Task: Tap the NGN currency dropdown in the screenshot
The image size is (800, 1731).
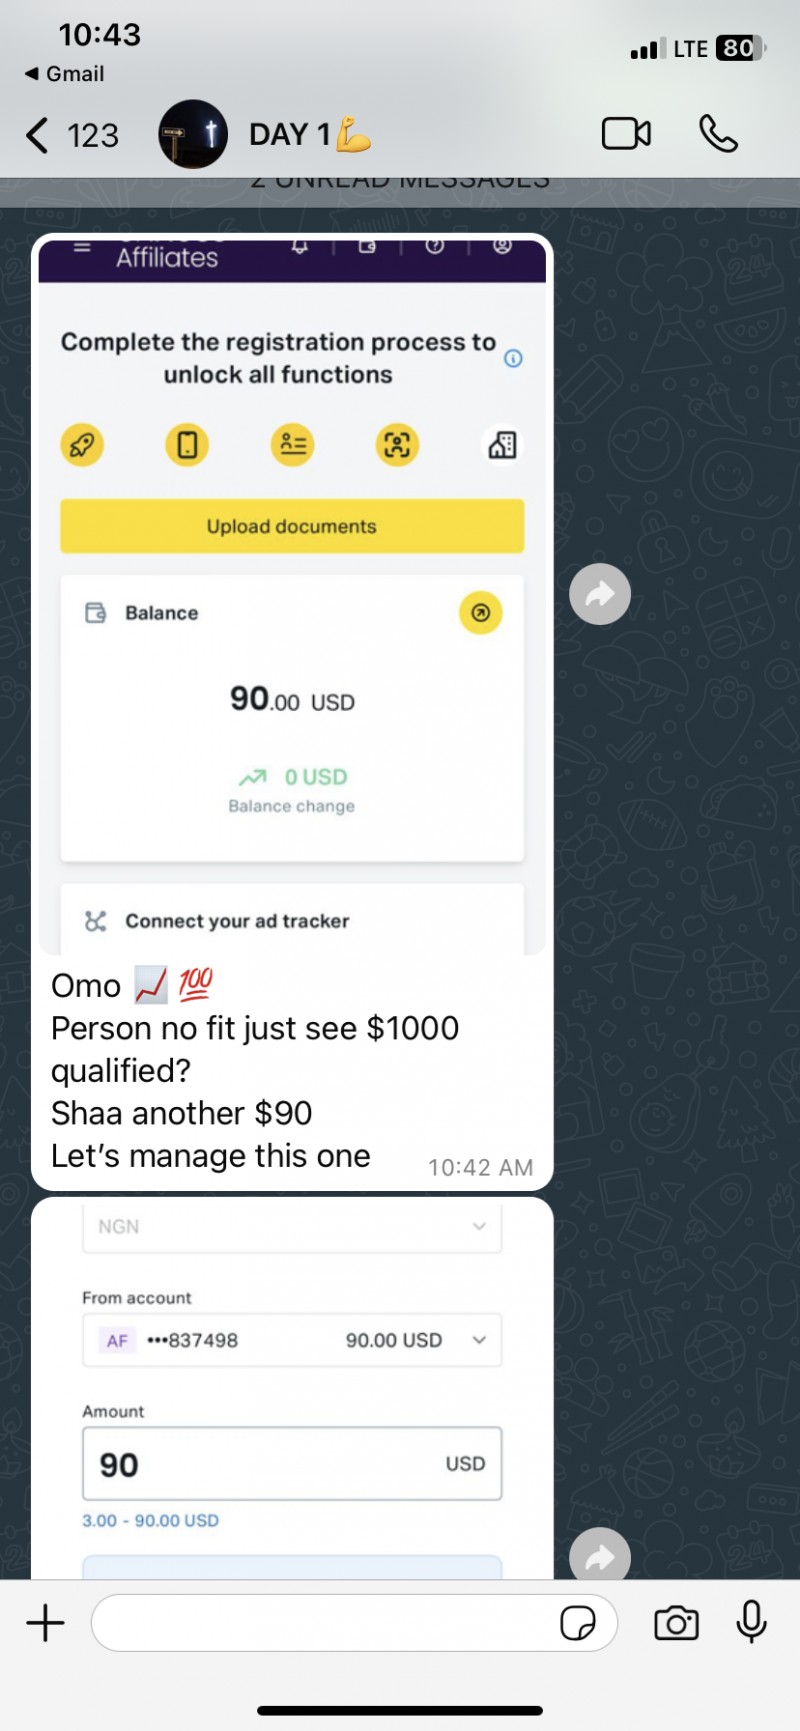Action: [x=292, y=1227]
